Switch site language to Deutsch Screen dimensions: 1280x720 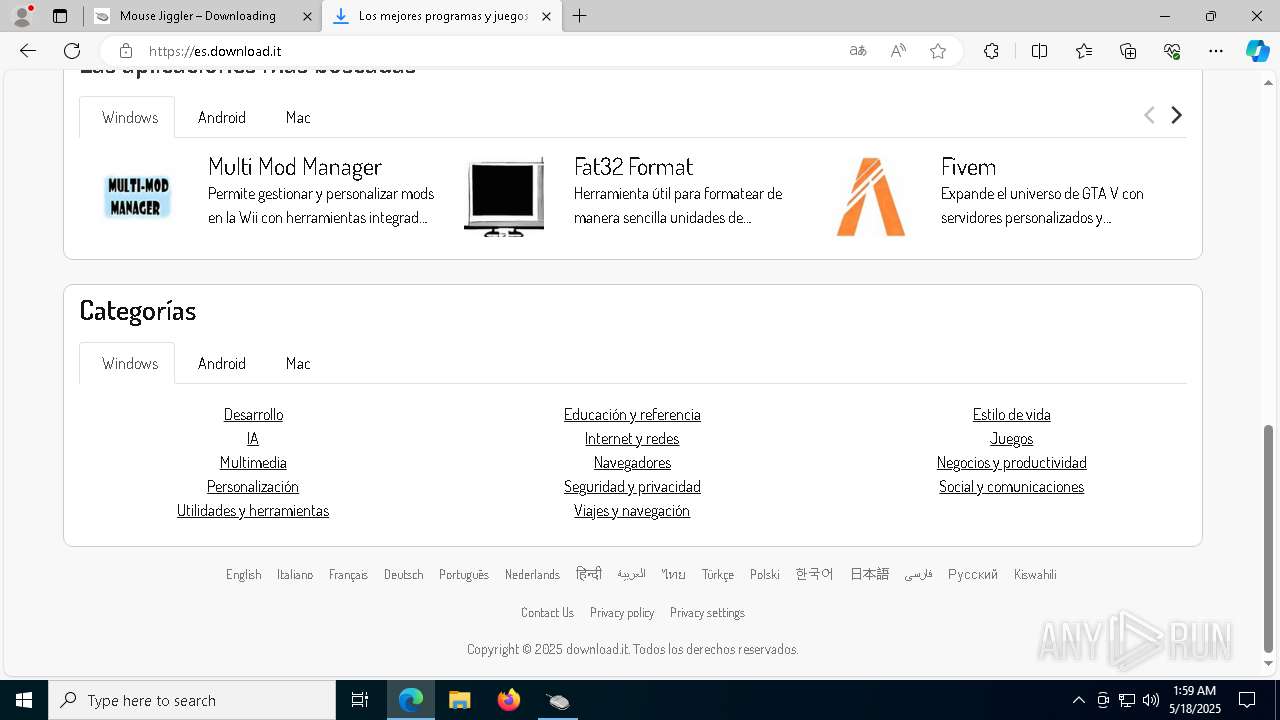pos(403,574)
